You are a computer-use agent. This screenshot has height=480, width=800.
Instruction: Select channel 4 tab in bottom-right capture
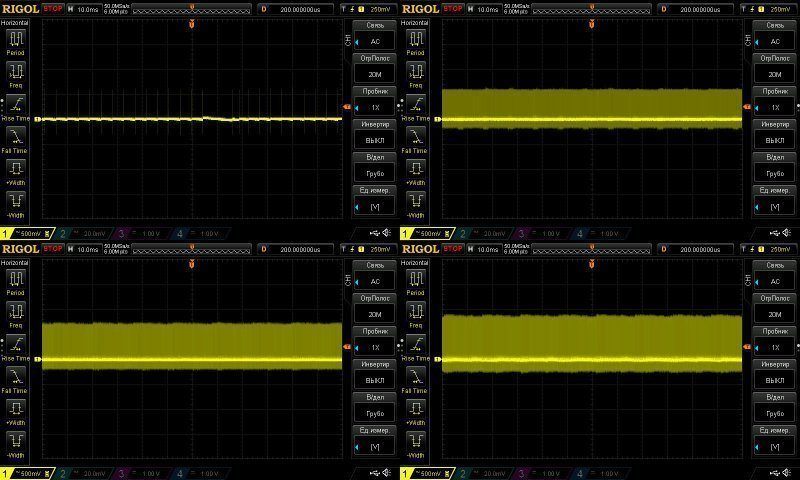point(601,474)
